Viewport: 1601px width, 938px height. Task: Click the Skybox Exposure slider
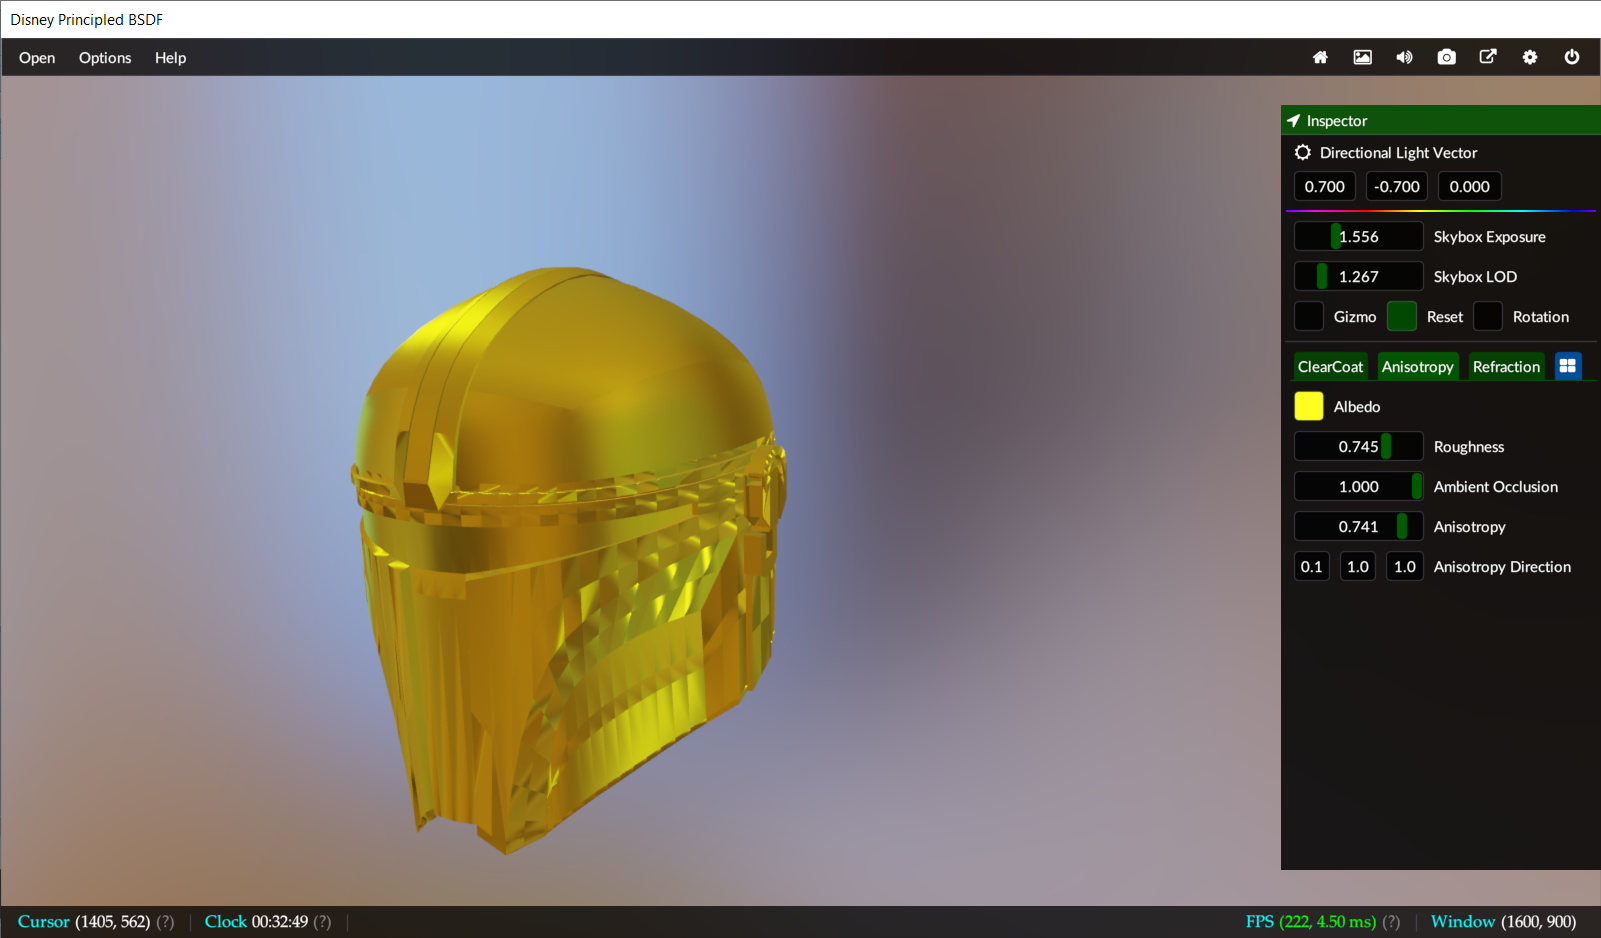pyautogui.click(x=1358, y=236)
